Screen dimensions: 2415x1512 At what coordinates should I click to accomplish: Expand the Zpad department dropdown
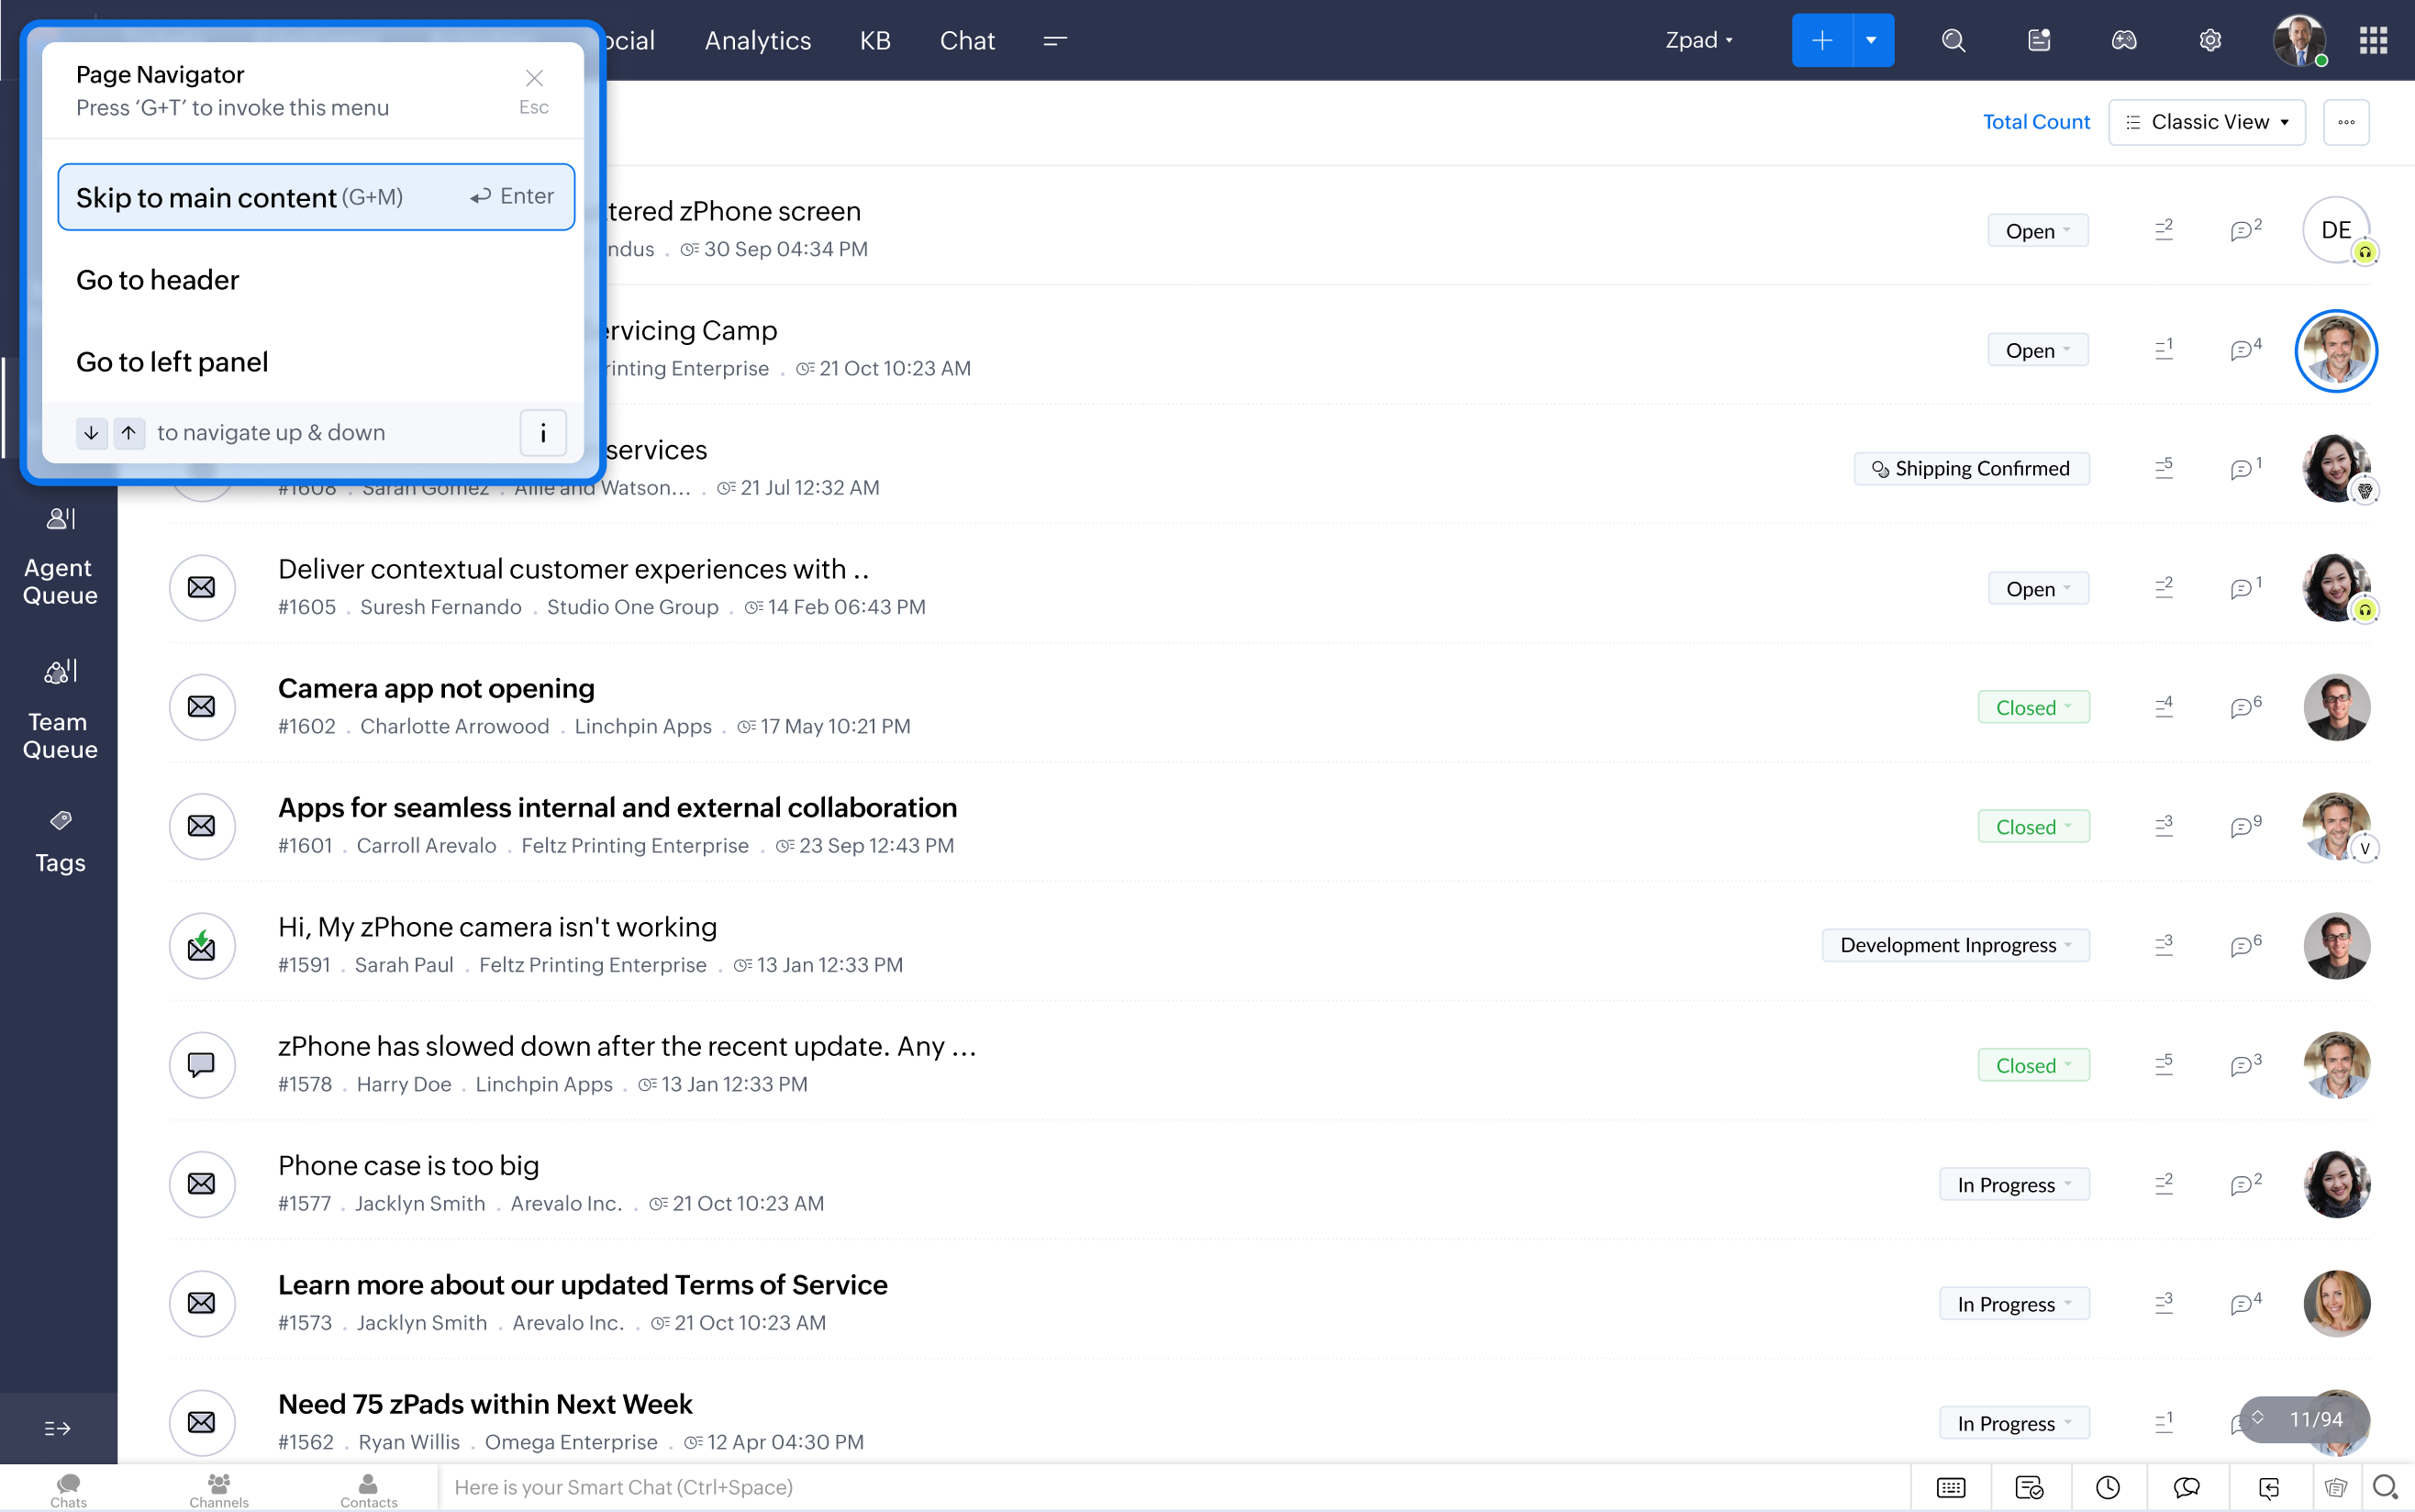(x=1699, y=40)
